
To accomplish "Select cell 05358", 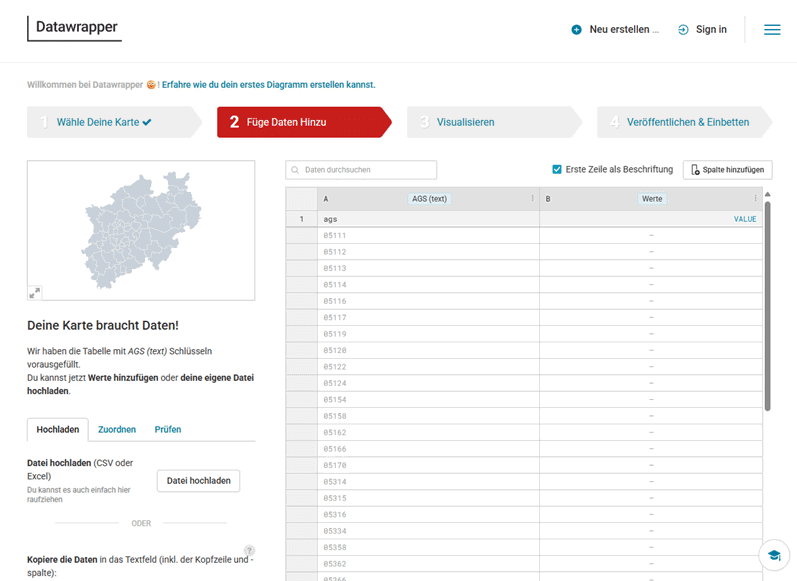I will coord(428,547).
